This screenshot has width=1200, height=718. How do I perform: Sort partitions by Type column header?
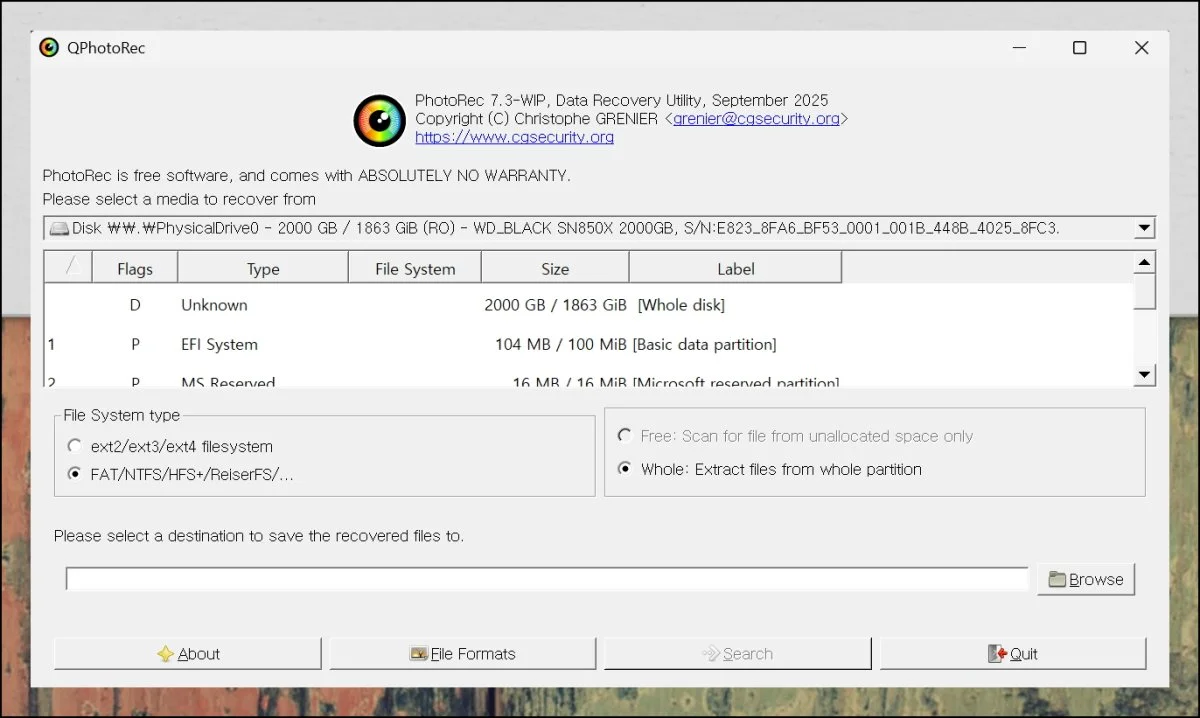coord(263,269)
